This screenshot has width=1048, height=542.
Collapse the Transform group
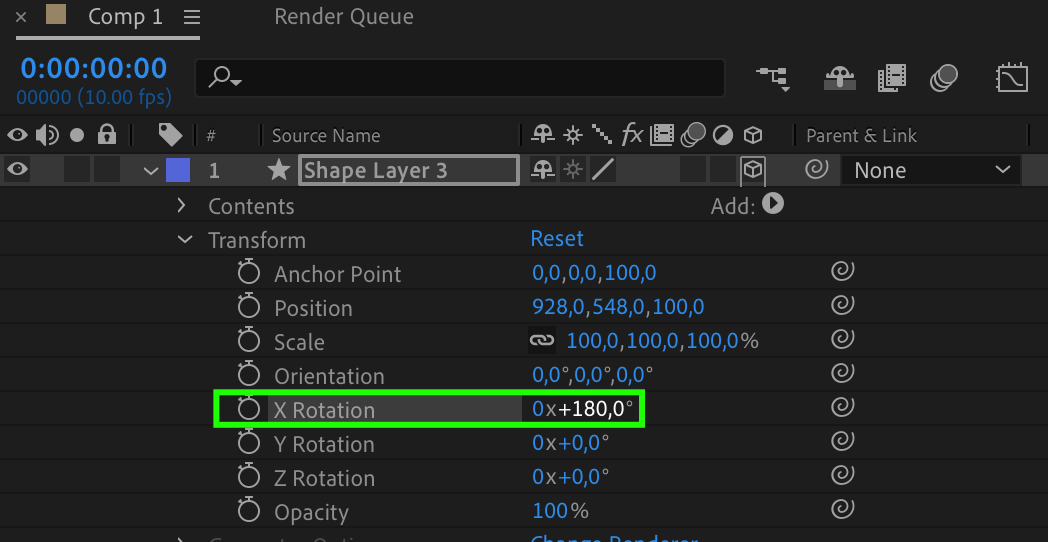coord(184,240)
